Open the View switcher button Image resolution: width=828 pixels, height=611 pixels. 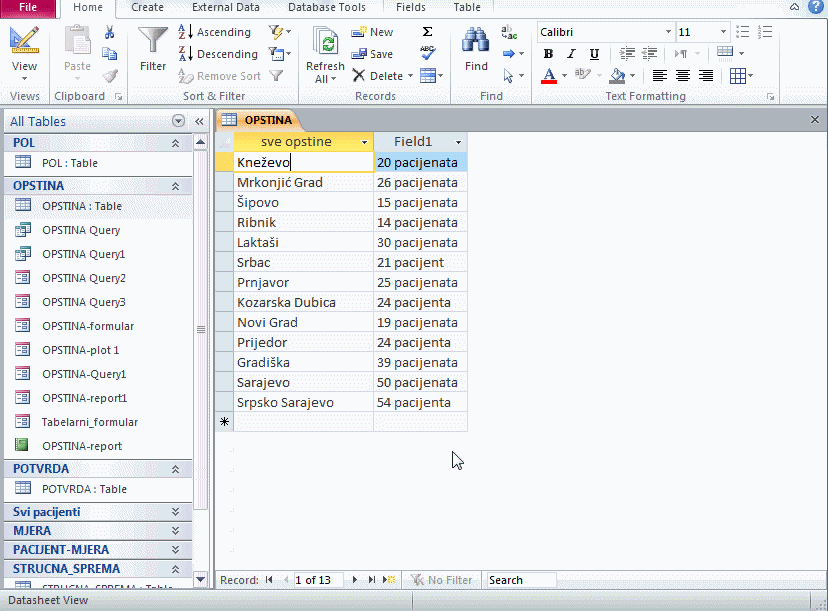pos(24,54)
